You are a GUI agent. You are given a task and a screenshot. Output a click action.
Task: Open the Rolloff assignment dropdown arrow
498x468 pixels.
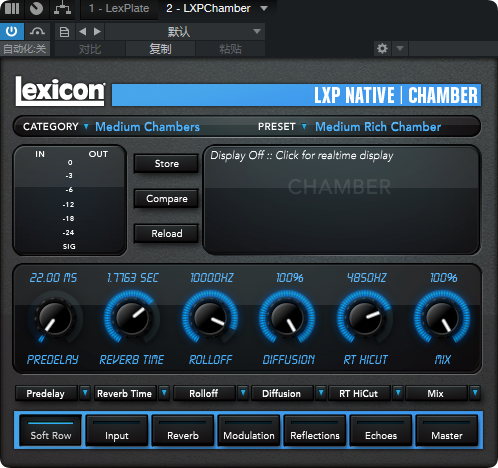tap(243, 393)
